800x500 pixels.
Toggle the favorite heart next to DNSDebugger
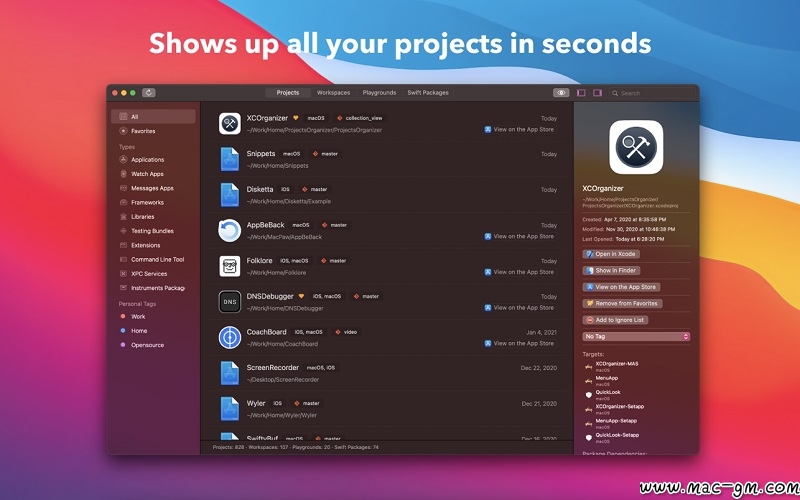301,296
